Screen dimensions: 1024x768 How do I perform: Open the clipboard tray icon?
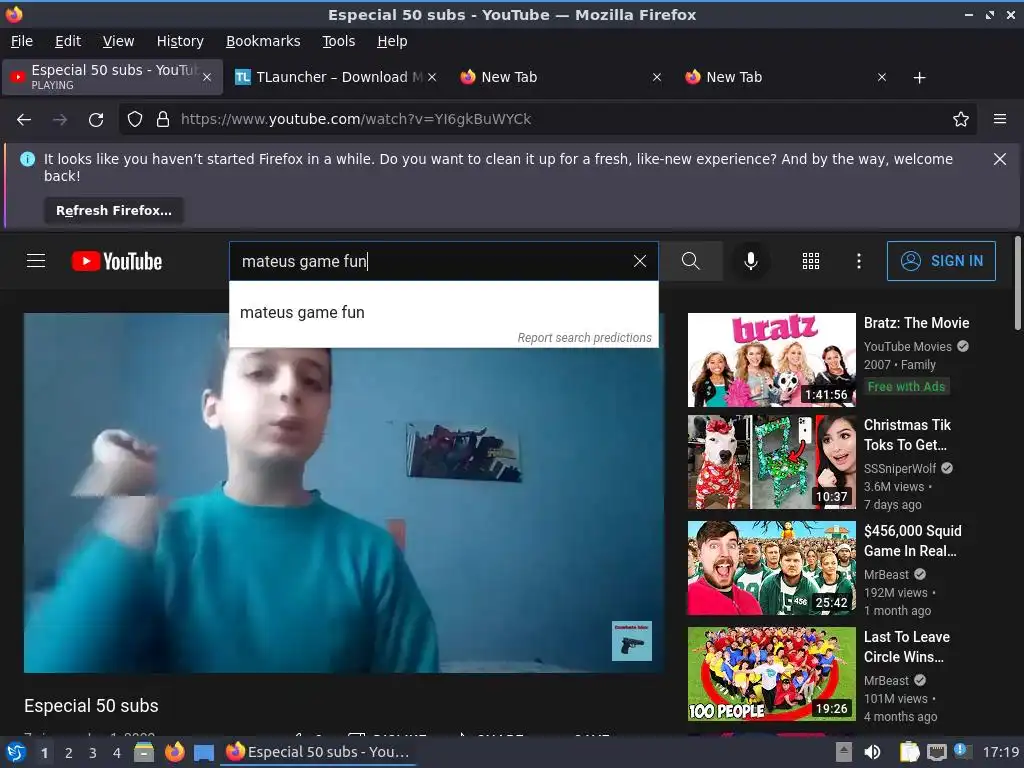pyautogui.click(x=908, y=752)
